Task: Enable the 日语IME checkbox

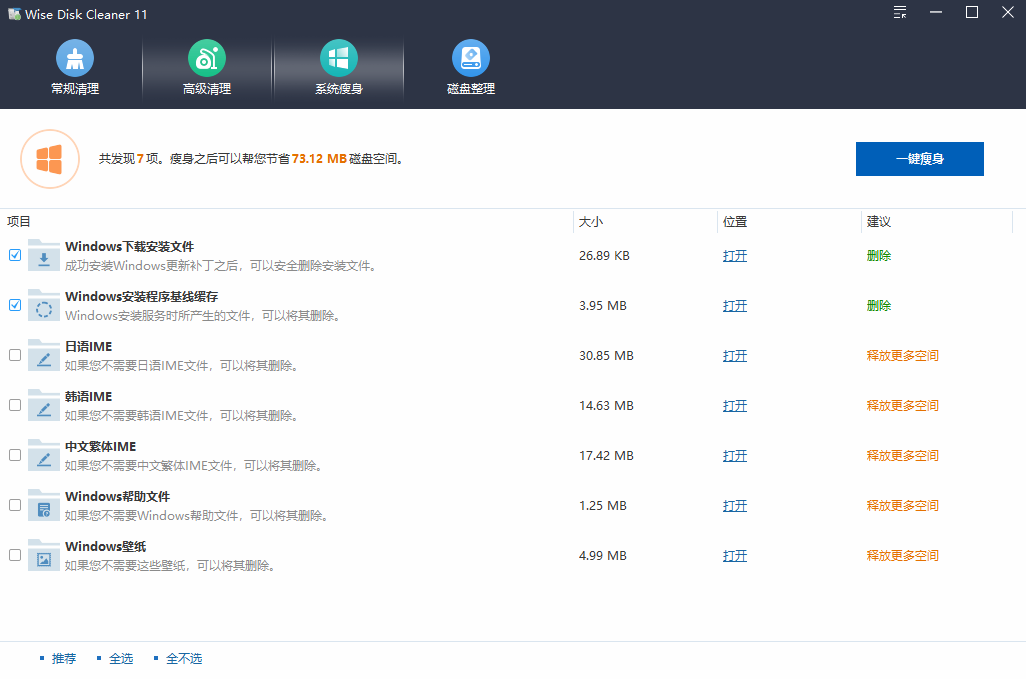Action: click(15, 355)
